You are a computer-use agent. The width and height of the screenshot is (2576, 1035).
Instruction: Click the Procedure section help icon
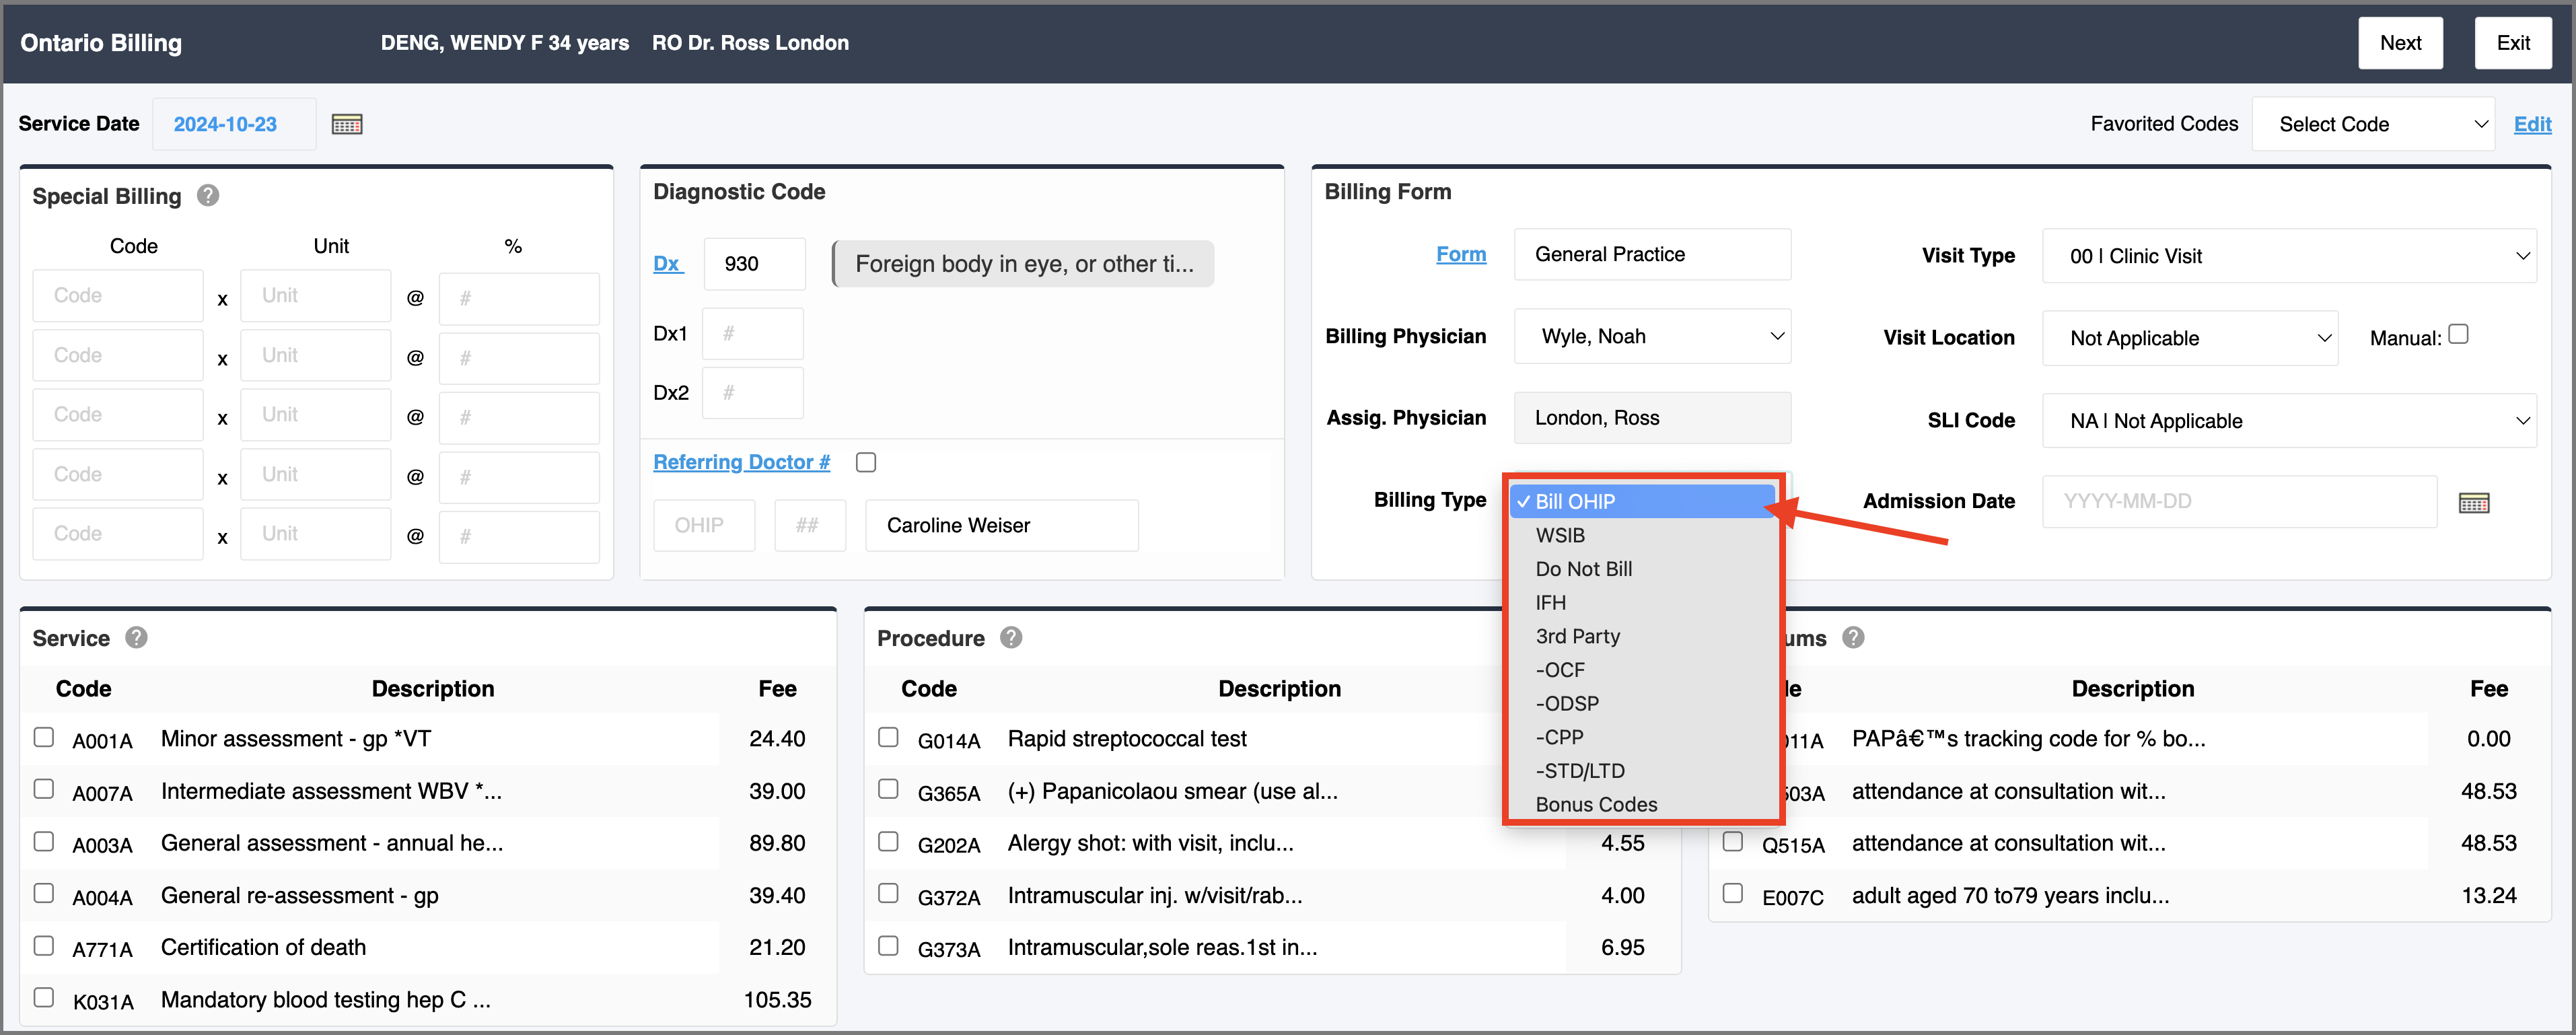[x=1011, y=638]
